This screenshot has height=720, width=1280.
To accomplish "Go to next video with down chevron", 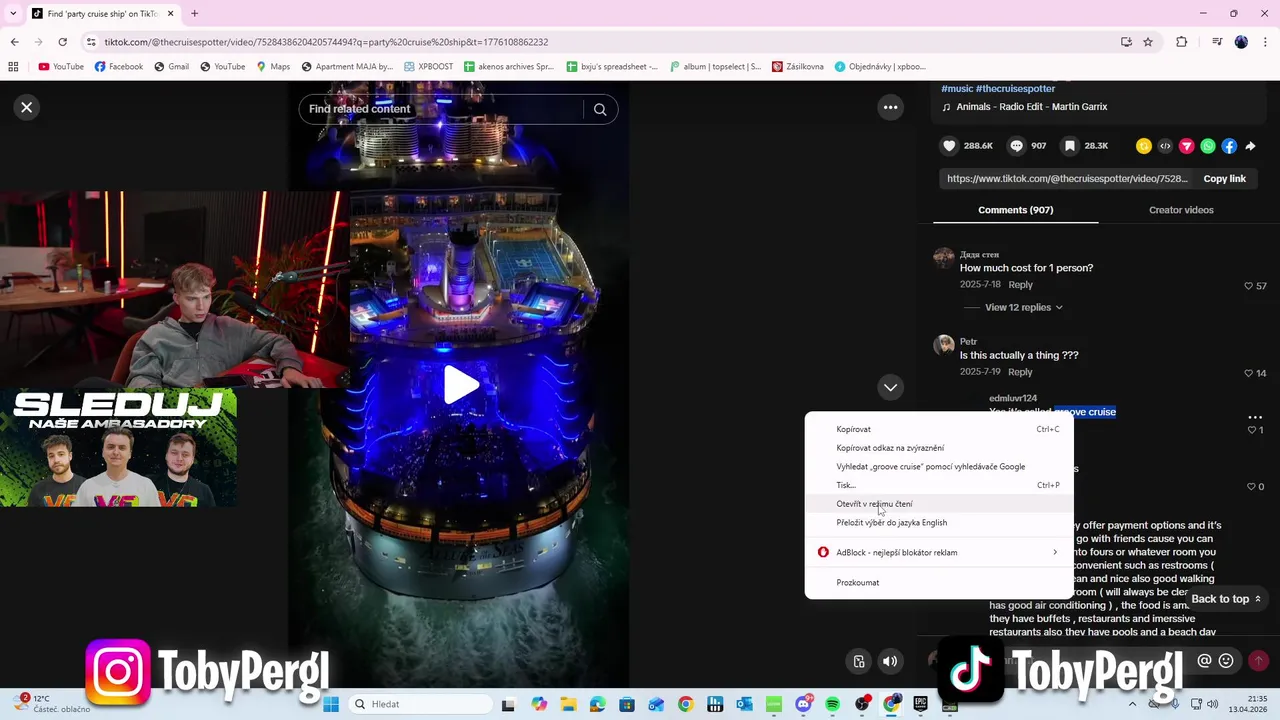I will [x=890, y=387].
